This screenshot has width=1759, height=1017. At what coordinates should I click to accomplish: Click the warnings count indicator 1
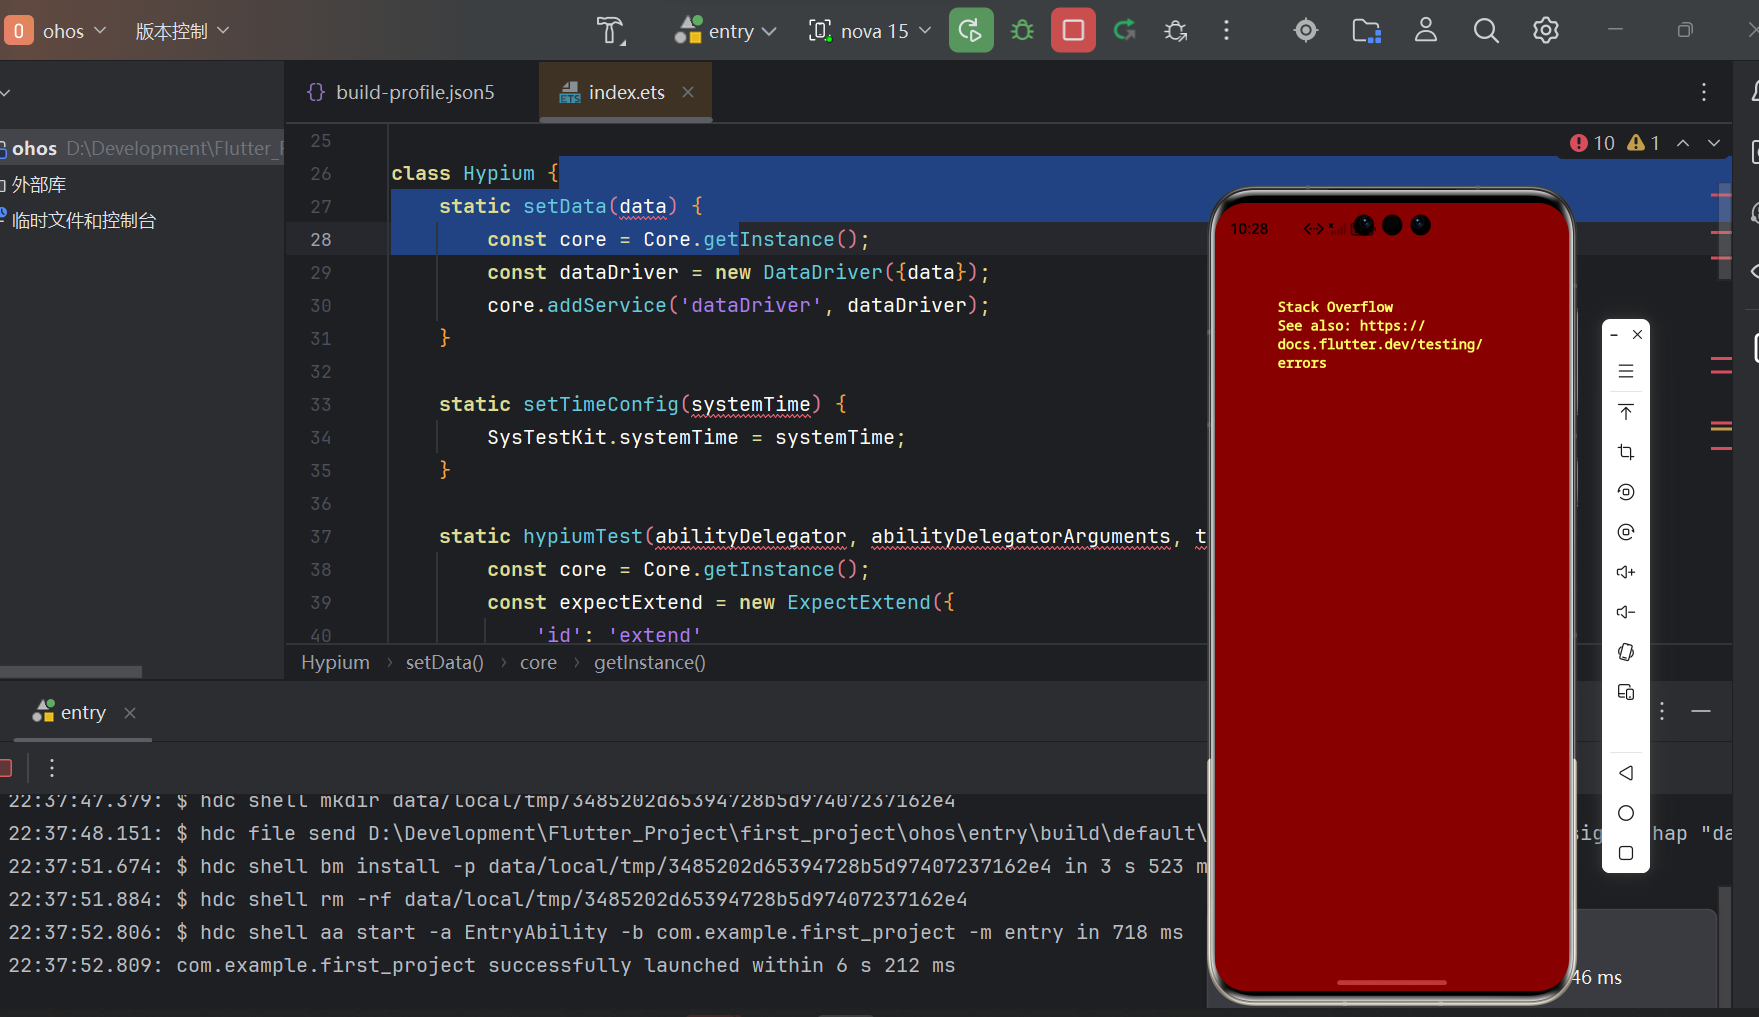(1644, 143)
